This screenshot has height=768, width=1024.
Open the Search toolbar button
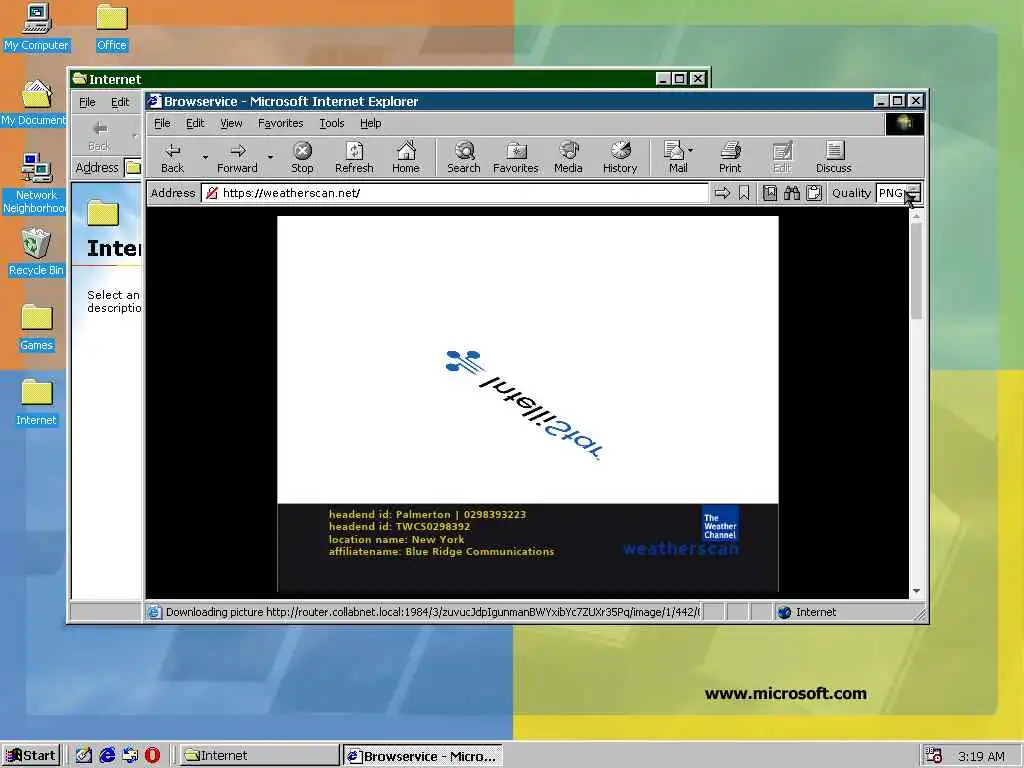tap(464, 157)
